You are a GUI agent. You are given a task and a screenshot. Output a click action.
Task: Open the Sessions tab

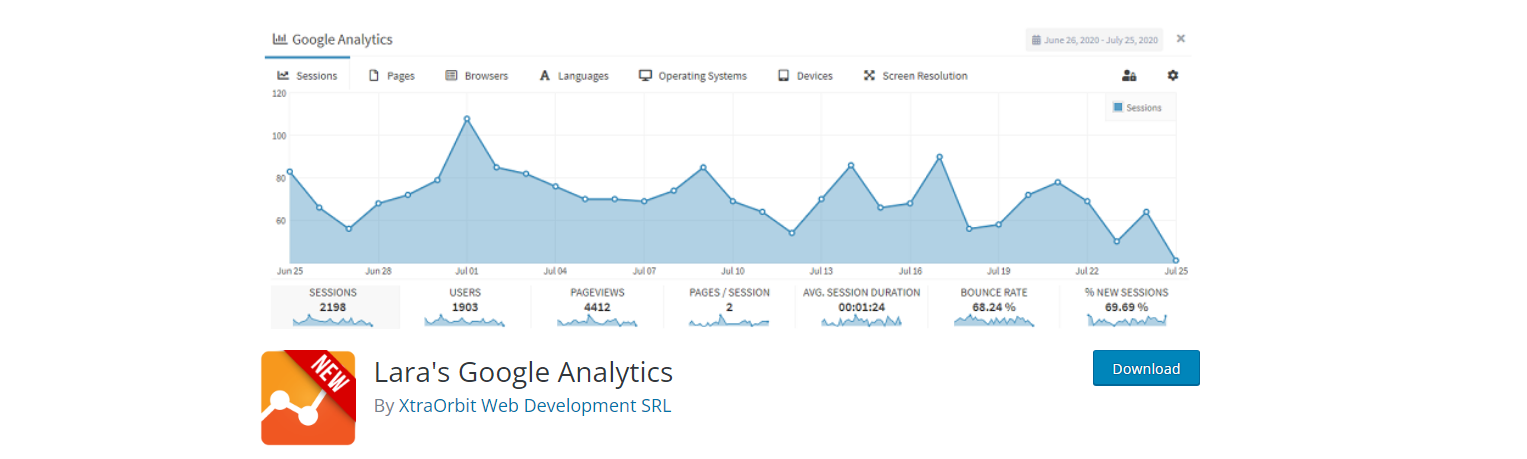(x=307, y=75)
